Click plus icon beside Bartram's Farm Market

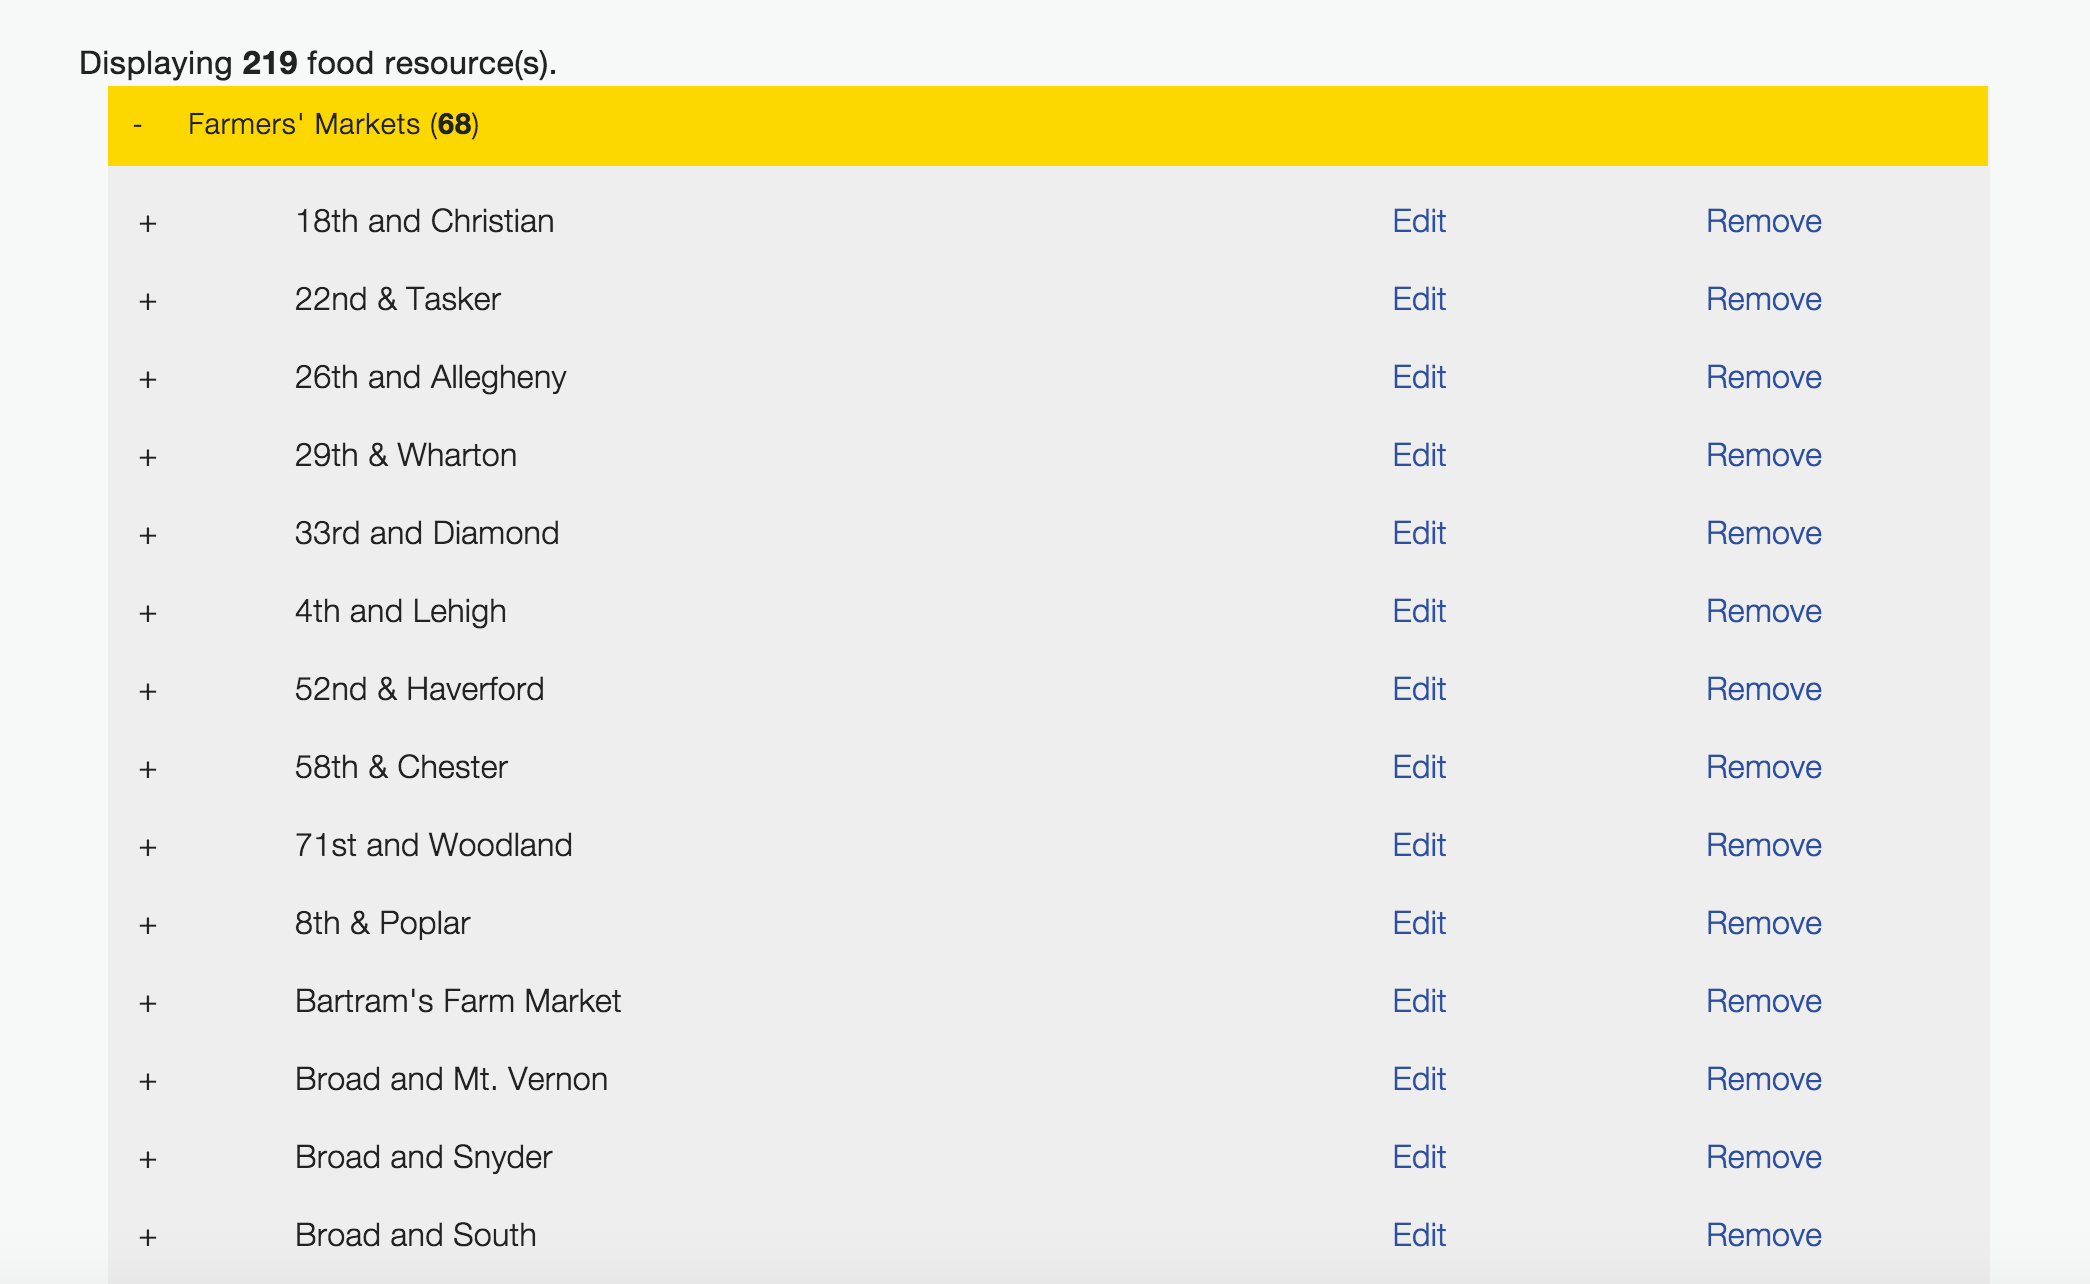pos(148,1003)
